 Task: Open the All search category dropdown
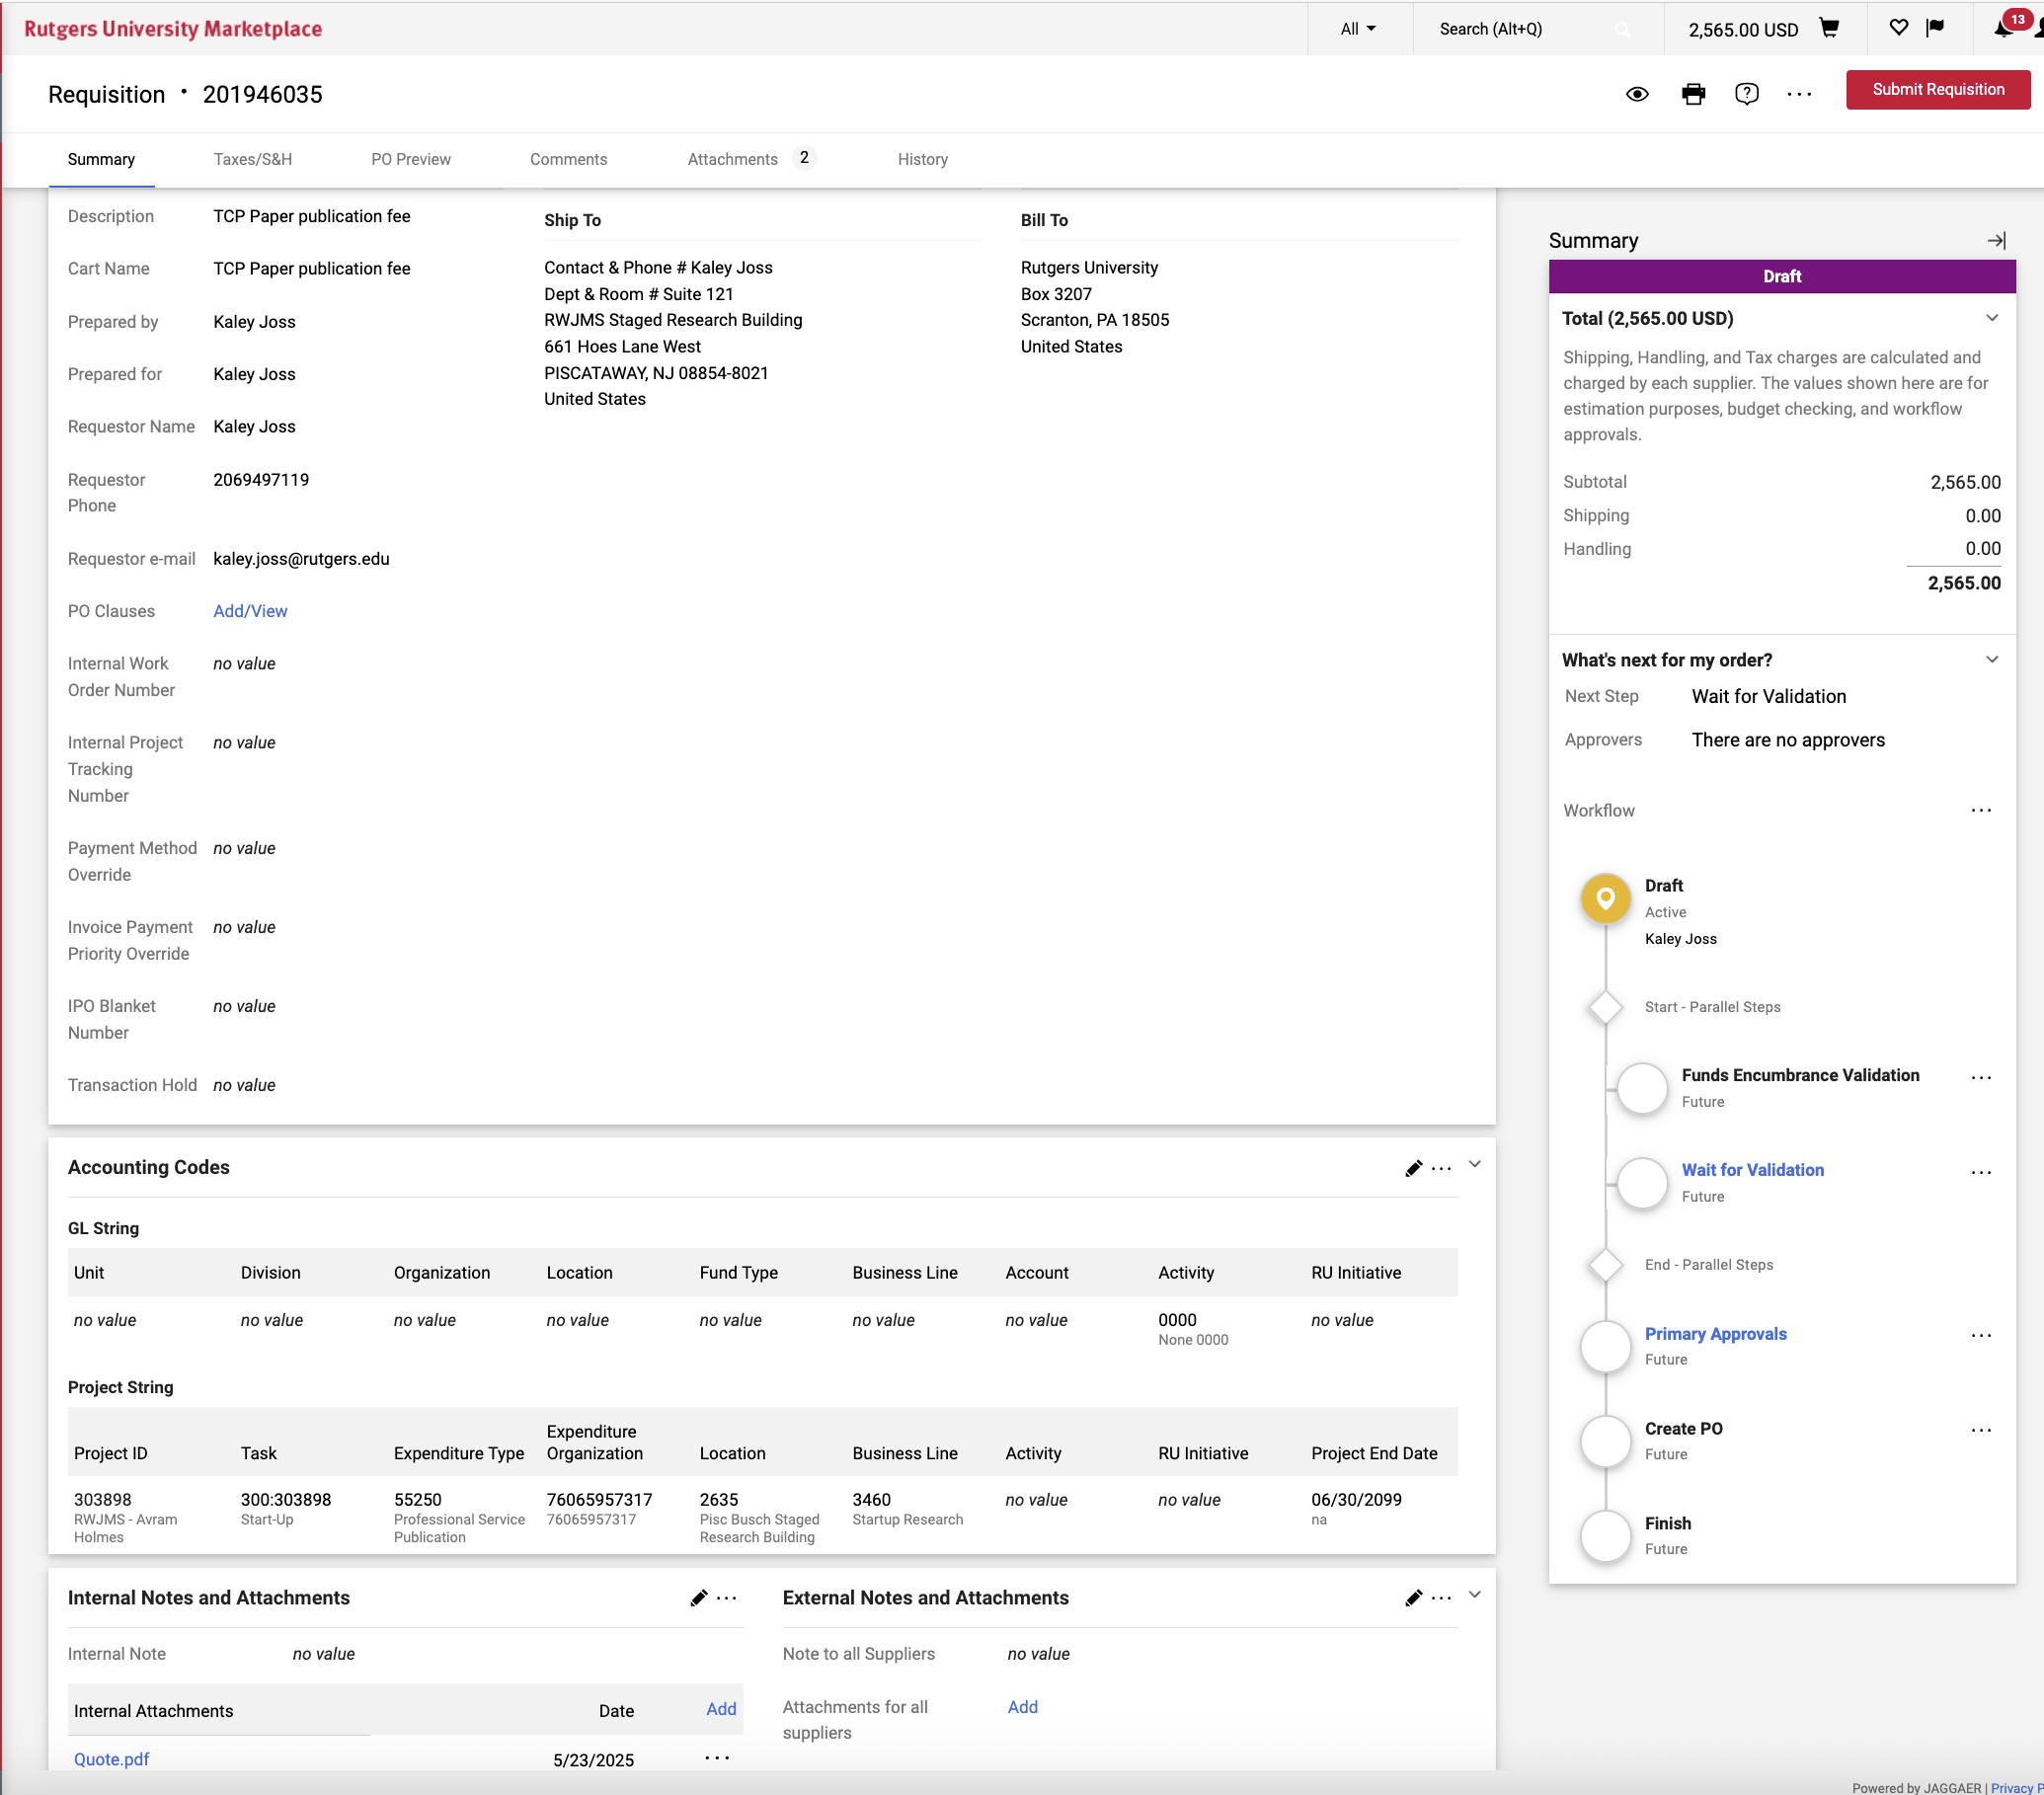[1357, 29]
